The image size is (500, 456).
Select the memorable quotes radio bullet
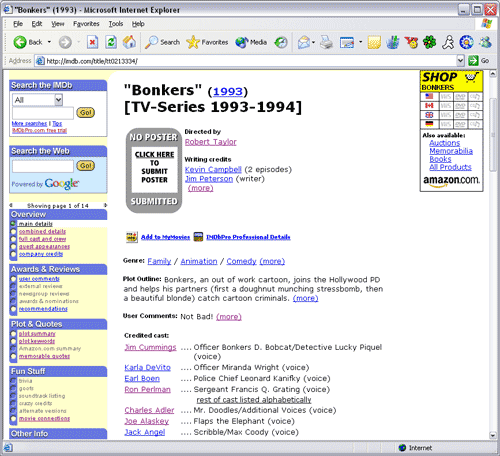tap(13, 356)
